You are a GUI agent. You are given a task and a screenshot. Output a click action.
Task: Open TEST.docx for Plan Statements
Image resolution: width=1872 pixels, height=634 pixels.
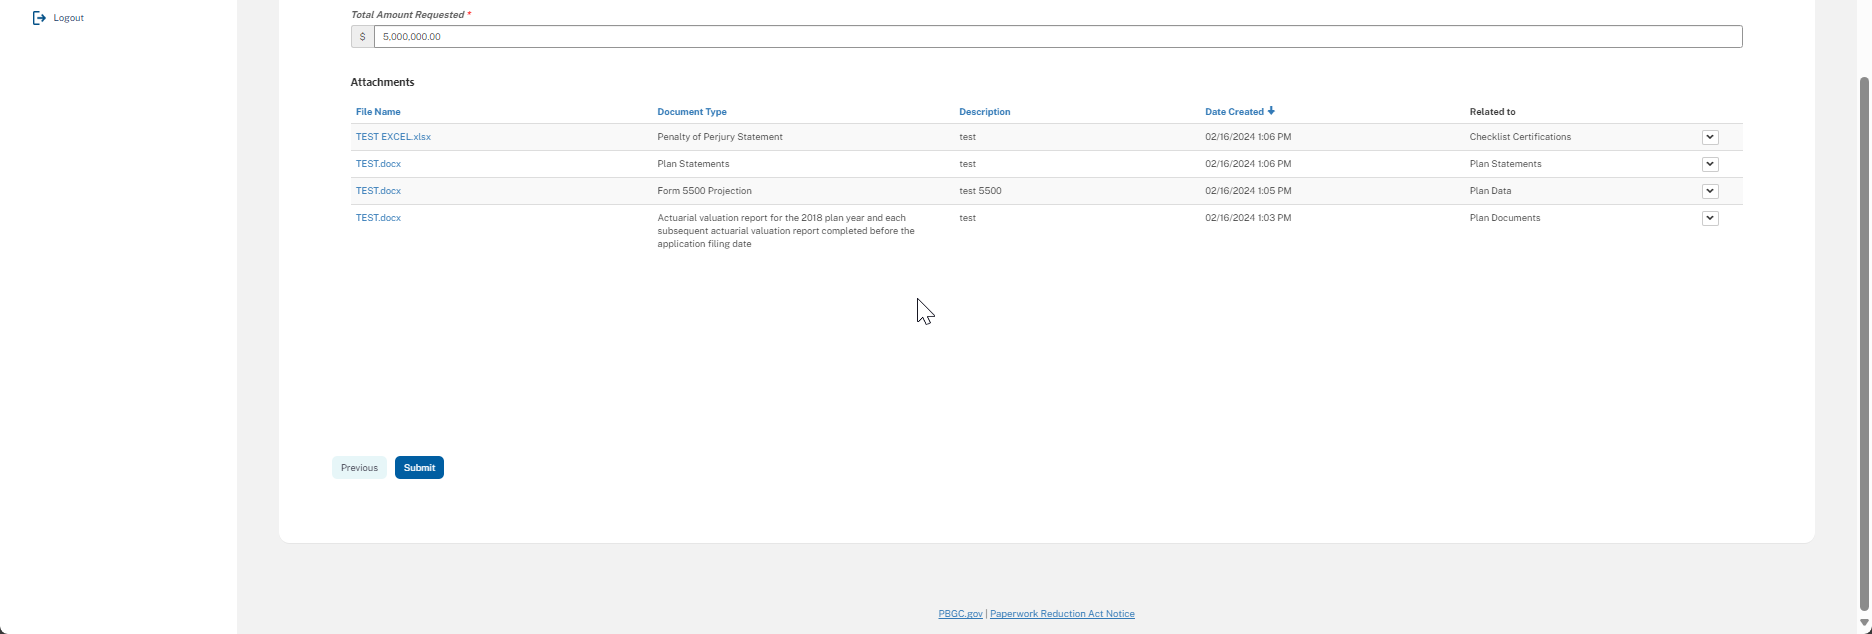point(378,164)
